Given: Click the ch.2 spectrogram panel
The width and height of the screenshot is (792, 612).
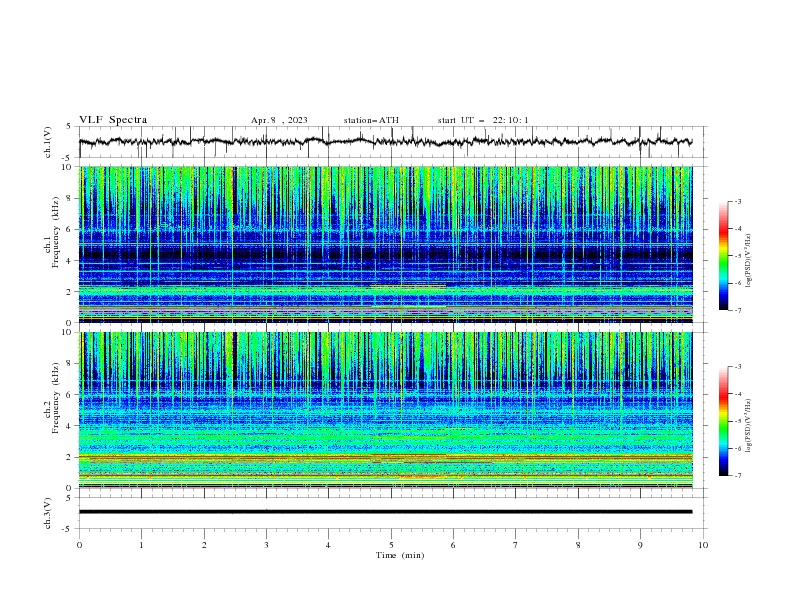Looking at the screenshot, I should point(386,410).
